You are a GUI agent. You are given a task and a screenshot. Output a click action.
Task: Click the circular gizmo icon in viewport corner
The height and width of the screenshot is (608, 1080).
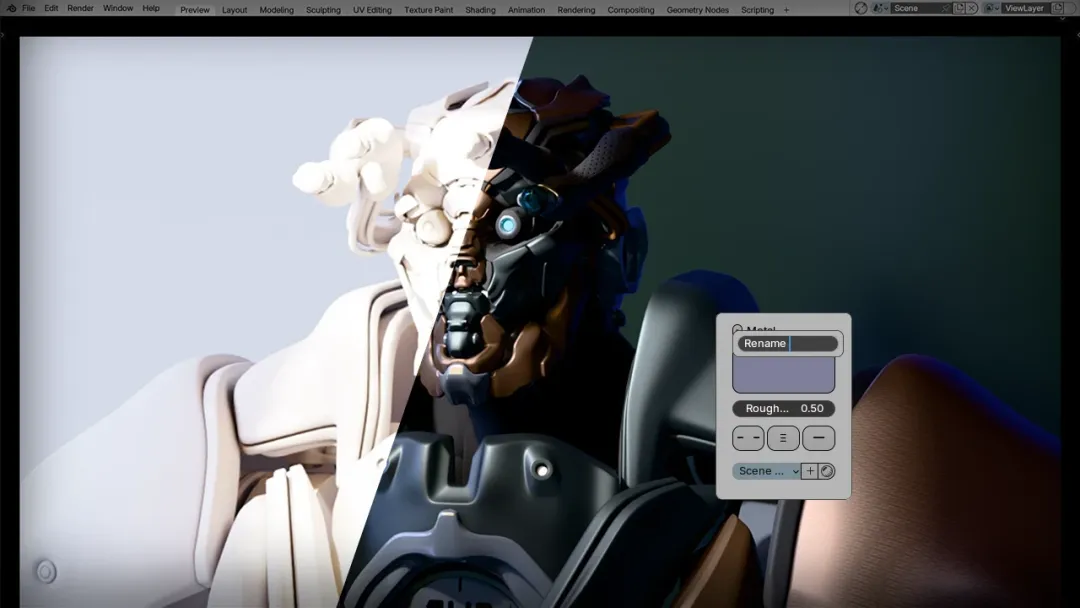45,571
